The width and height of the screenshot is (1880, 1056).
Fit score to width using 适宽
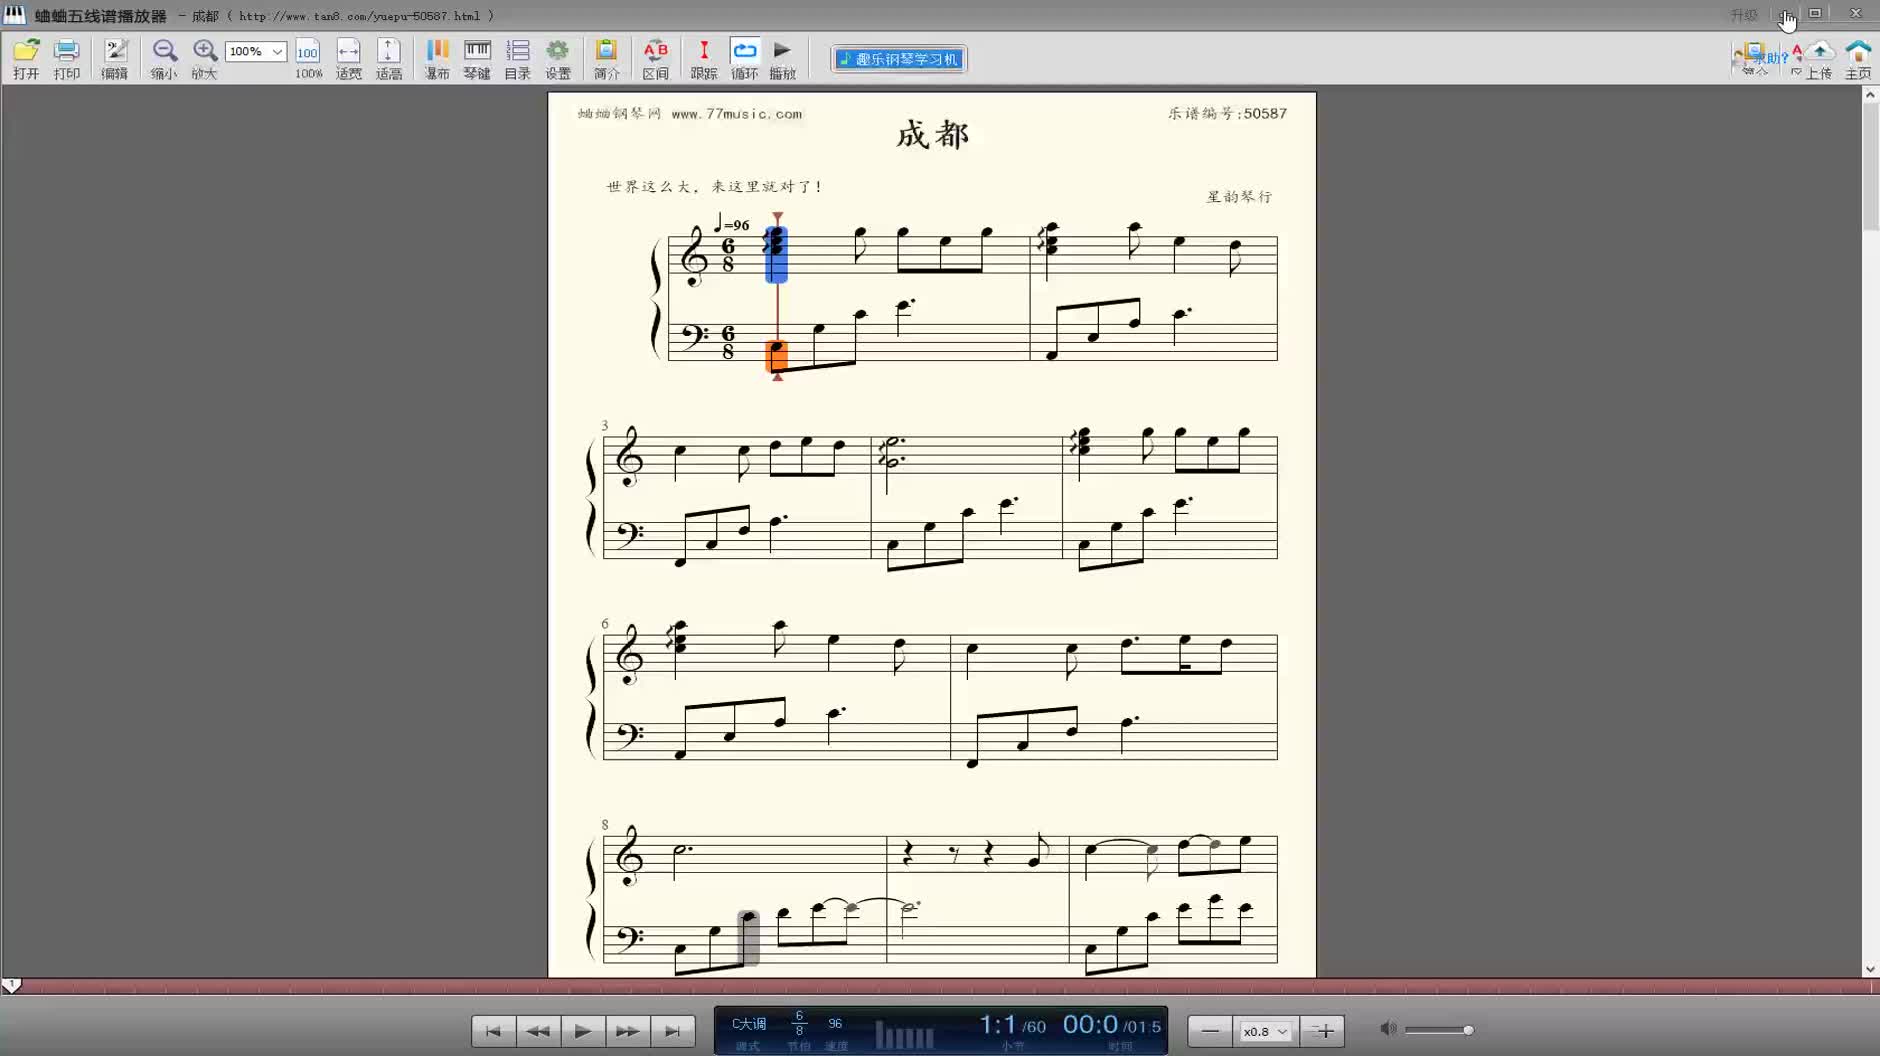coord(348,59)
